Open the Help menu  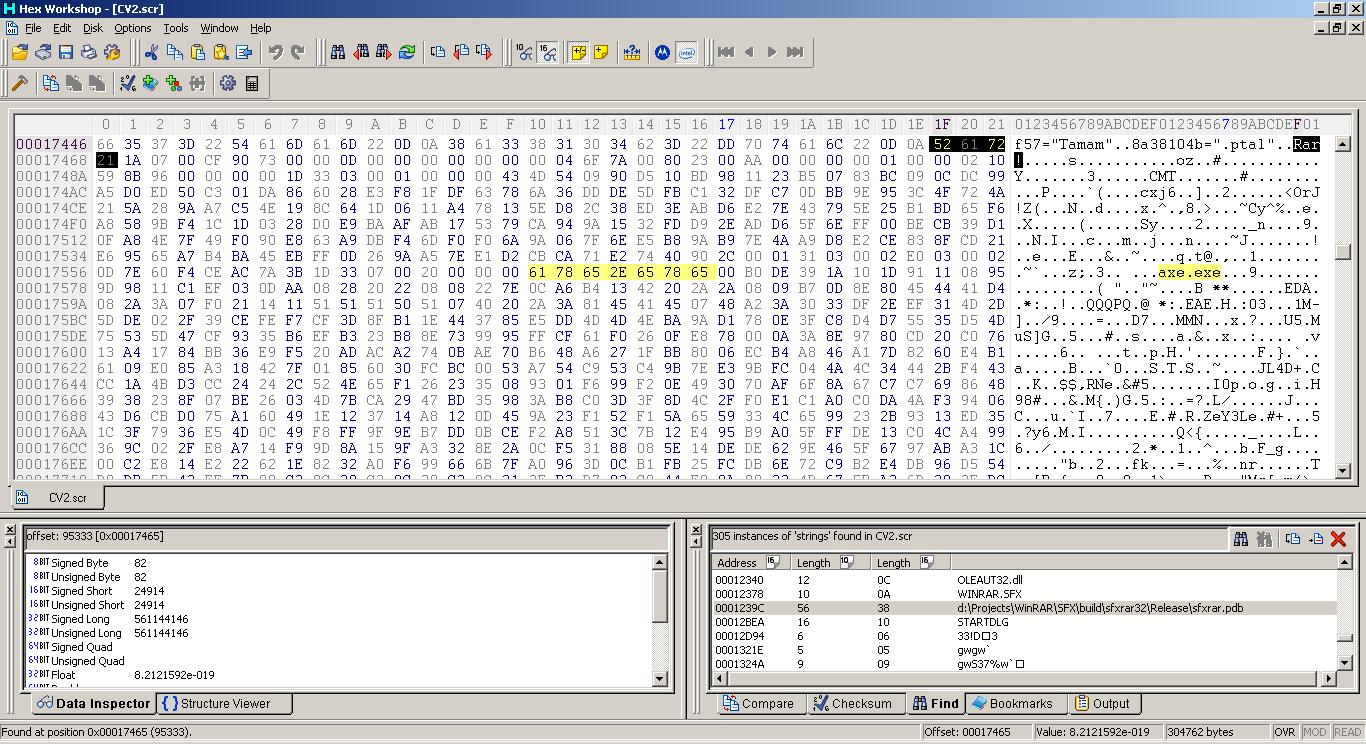click(x=261, y=28)
